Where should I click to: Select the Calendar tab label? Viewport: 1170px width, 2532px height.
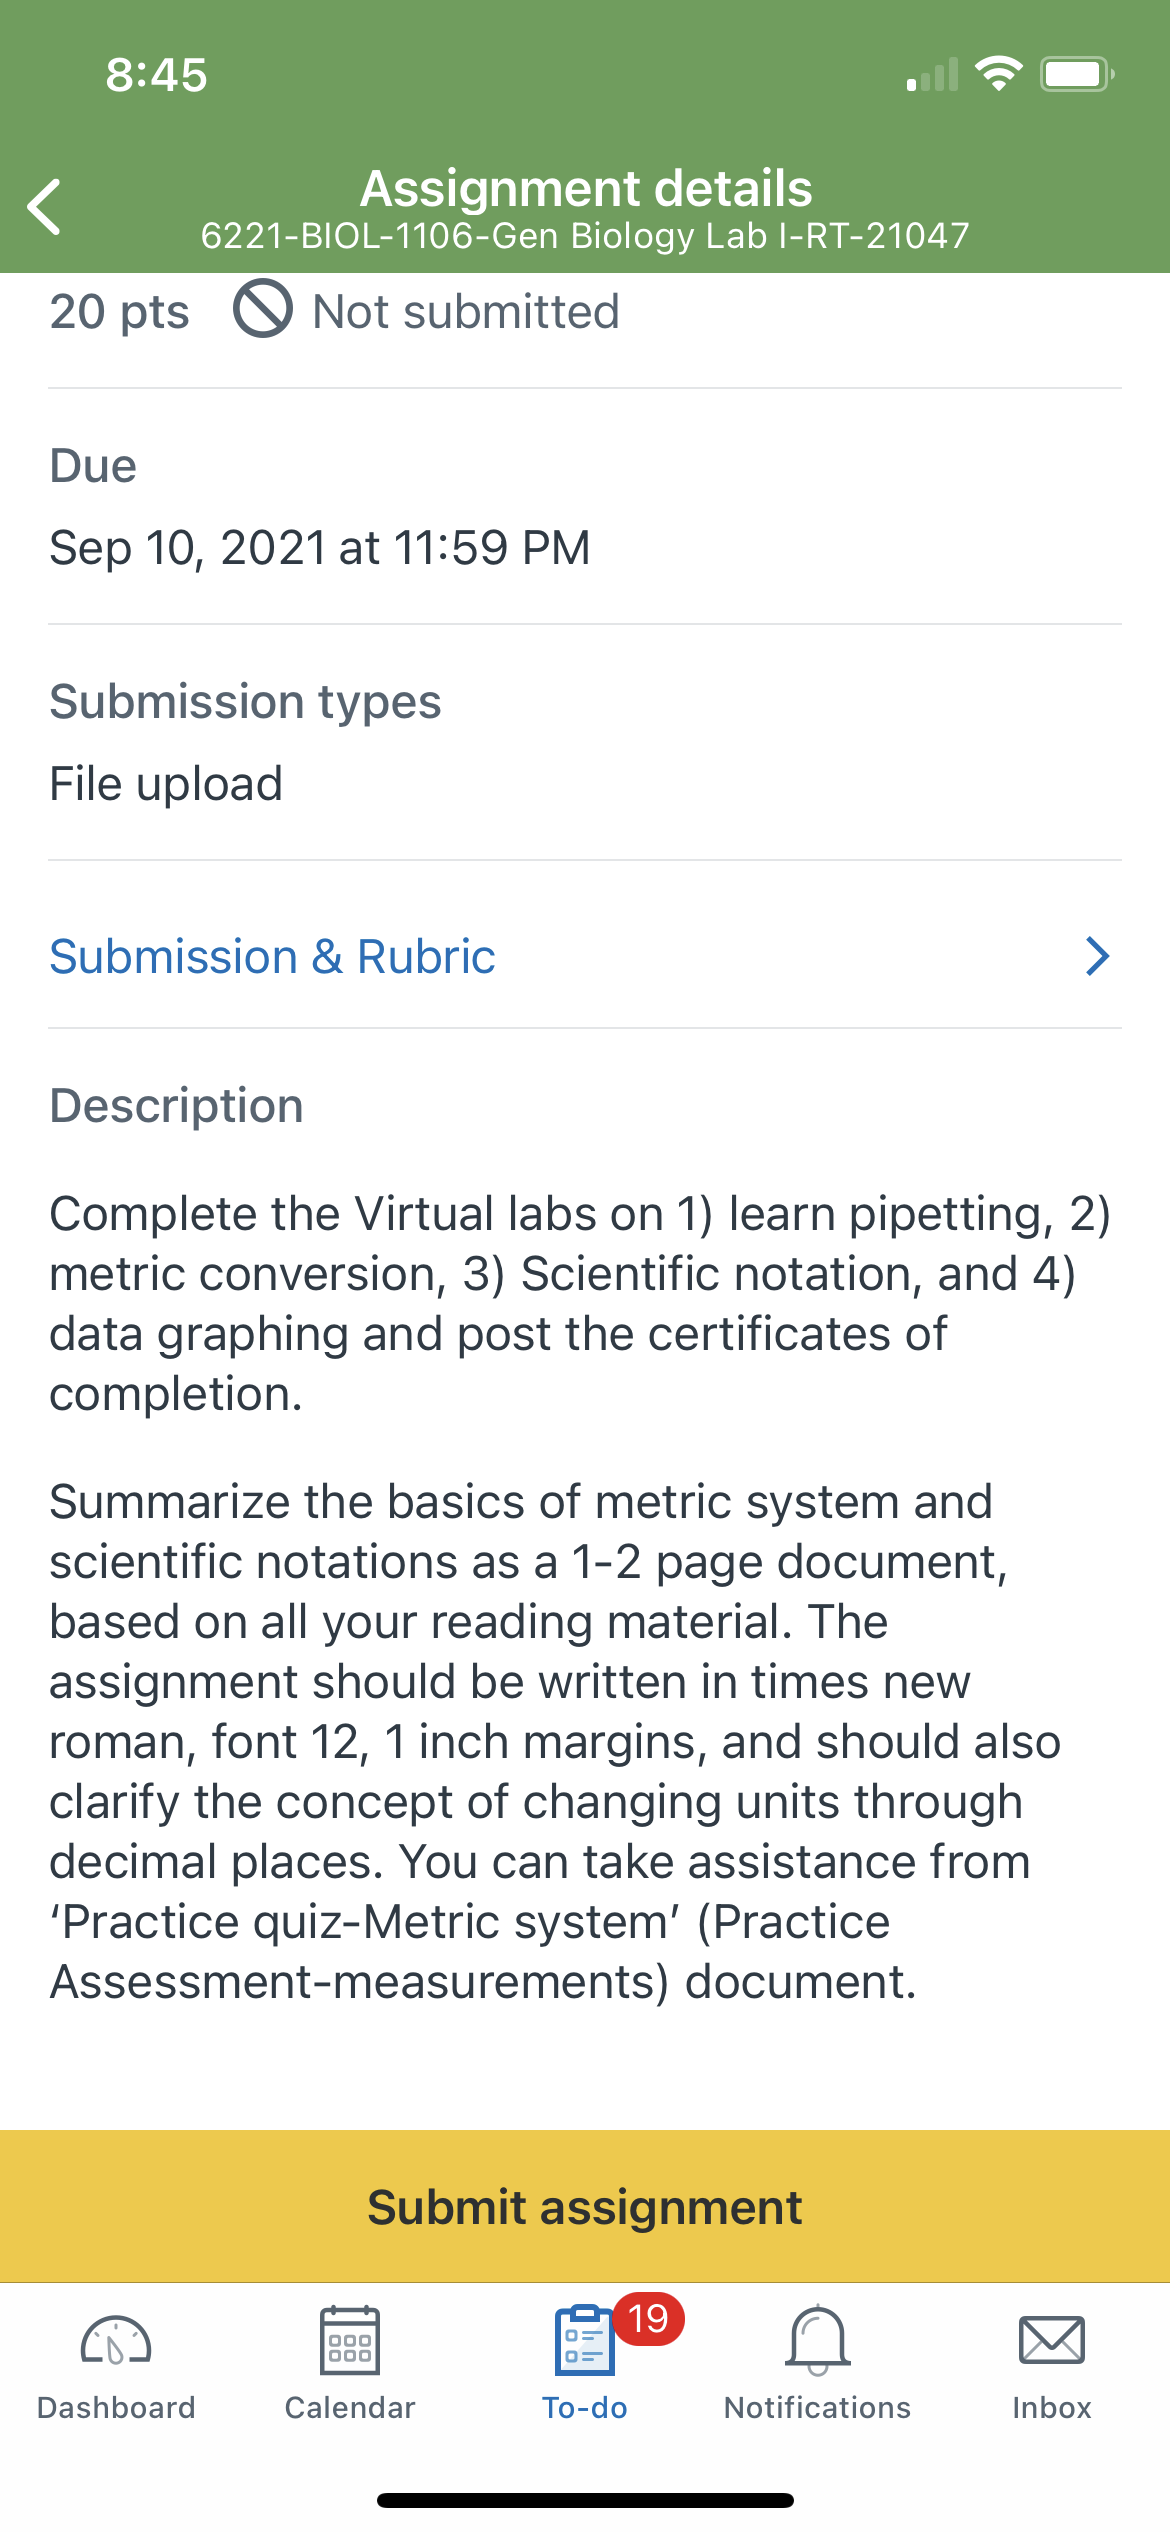[350, 2407]
